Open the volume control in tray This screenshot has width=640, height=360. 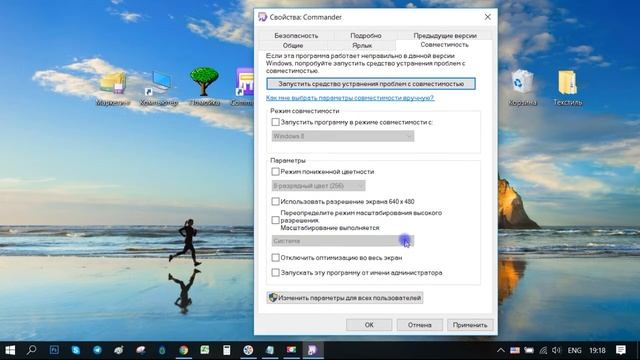click(556, 350)
